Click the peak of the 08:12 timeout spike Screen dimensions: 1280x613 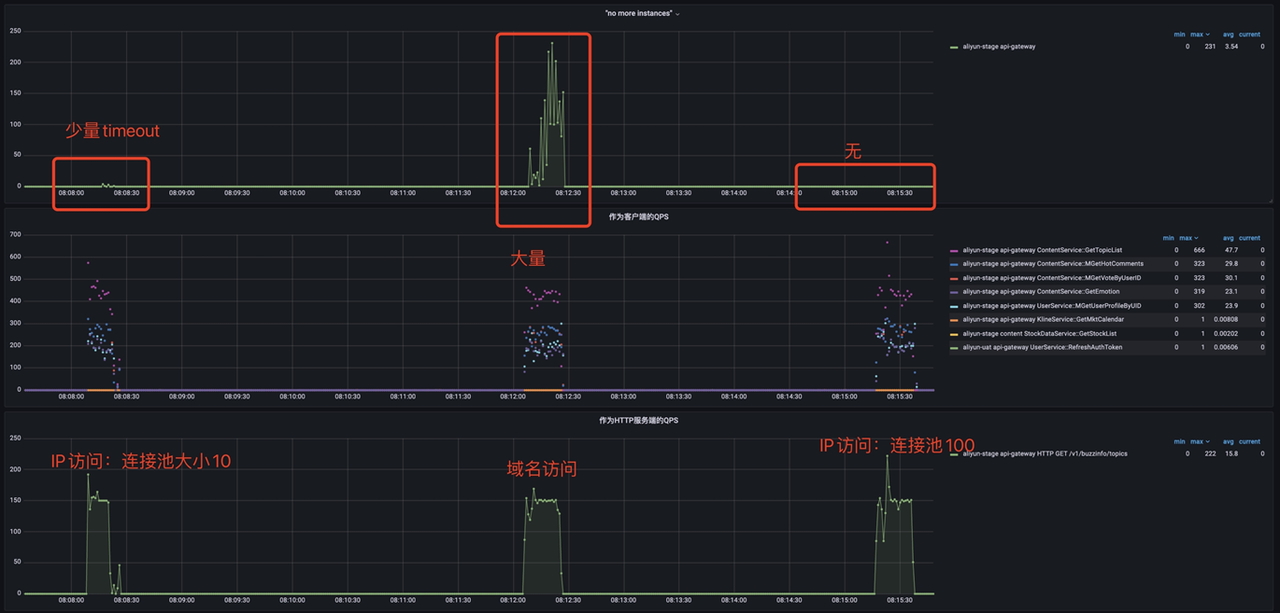[551, 44]
